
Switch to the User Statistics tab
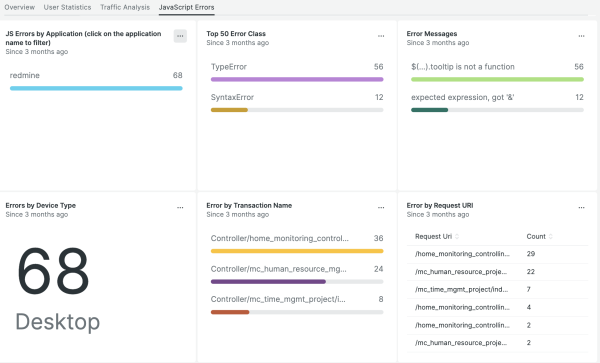pyautogui.click(x=67, y=7)
